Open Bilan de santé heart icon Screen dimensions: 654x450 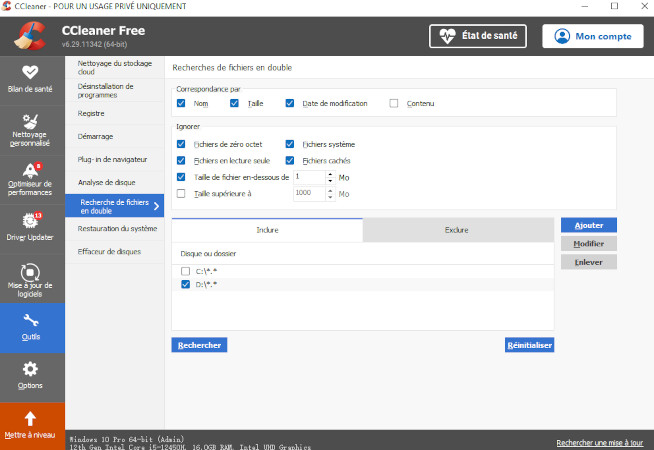click(x=30, y=72)
